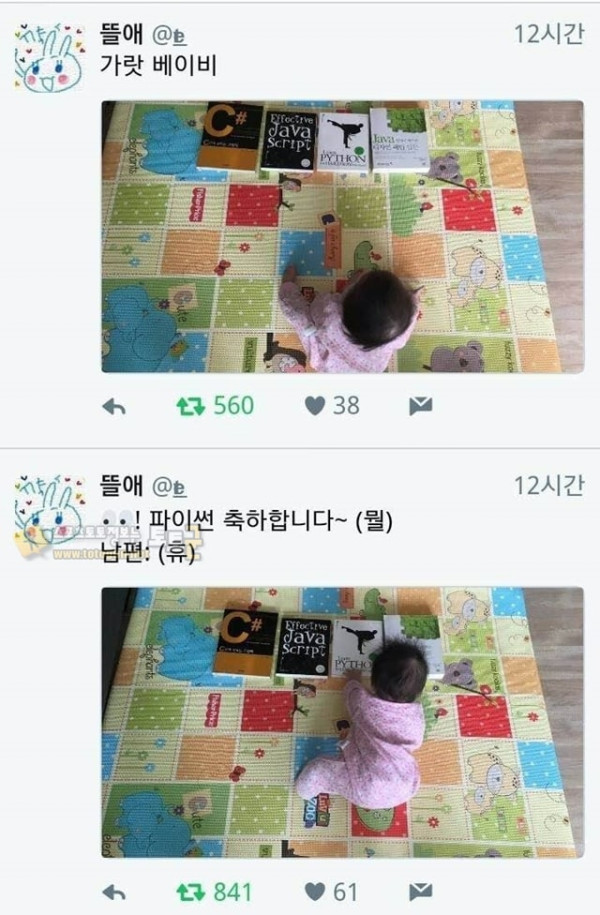This screenshot has width=600, height=915.
Task: Open the first tweet's baby and books photo
Action: 343,237
